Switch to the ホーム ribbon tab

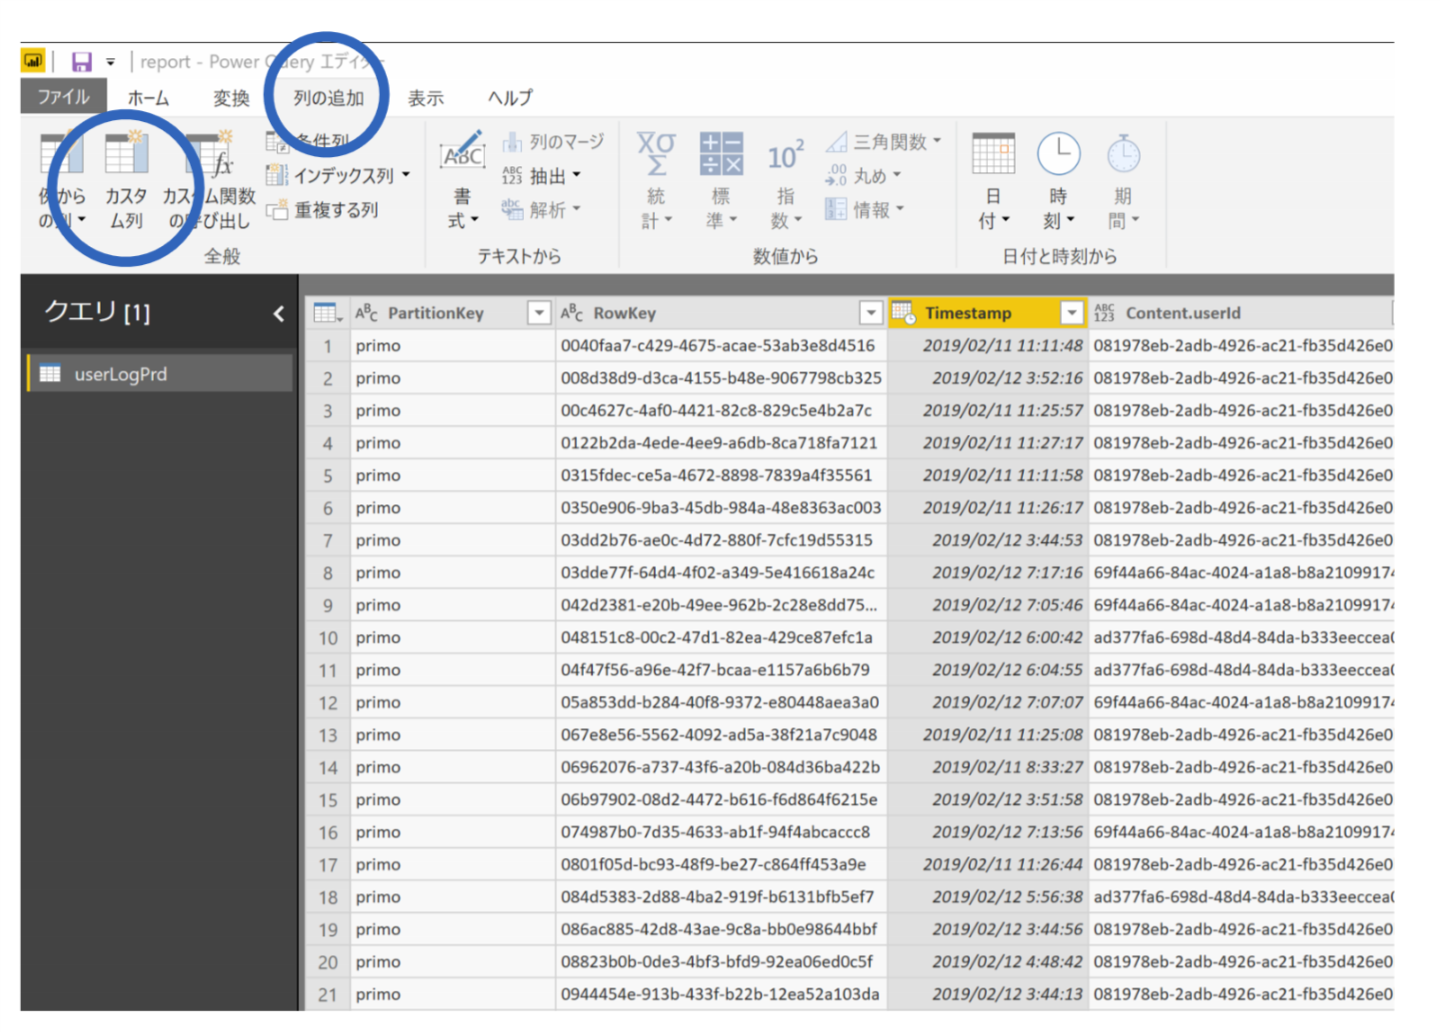pyautogui.click(x=147, y=97)
